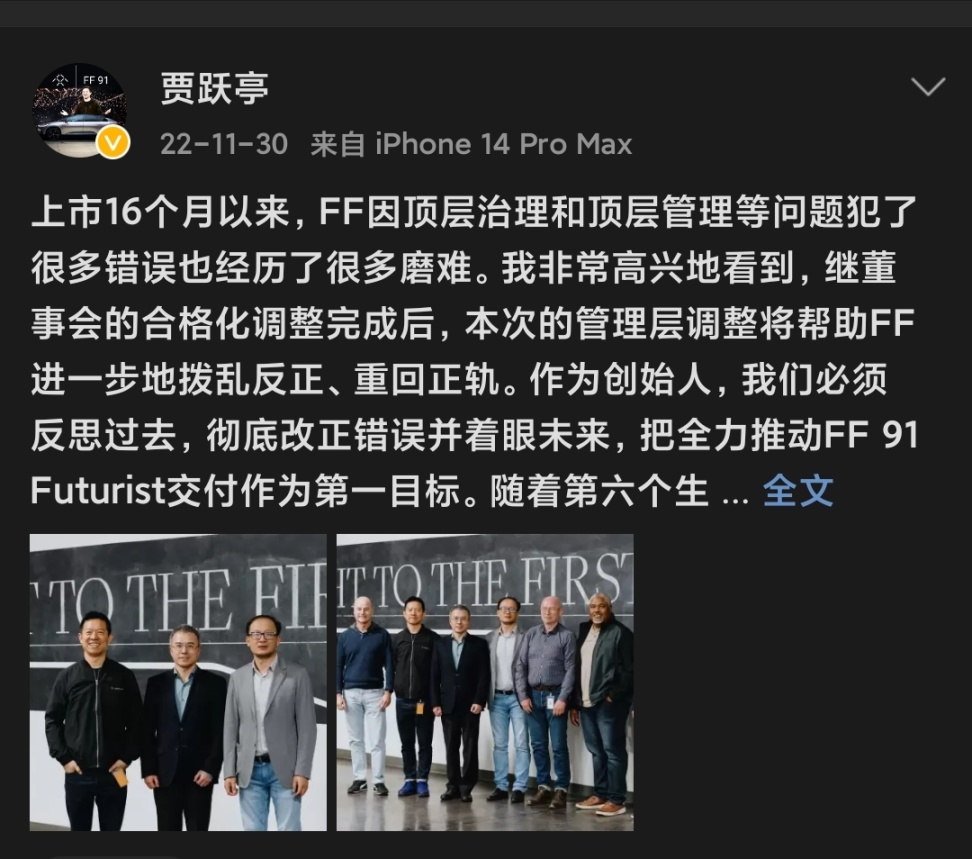This screenshot has width=972, height=859.
Task: Open the first photo of three men
Action: pyautogui.click(x=178, y=682)
